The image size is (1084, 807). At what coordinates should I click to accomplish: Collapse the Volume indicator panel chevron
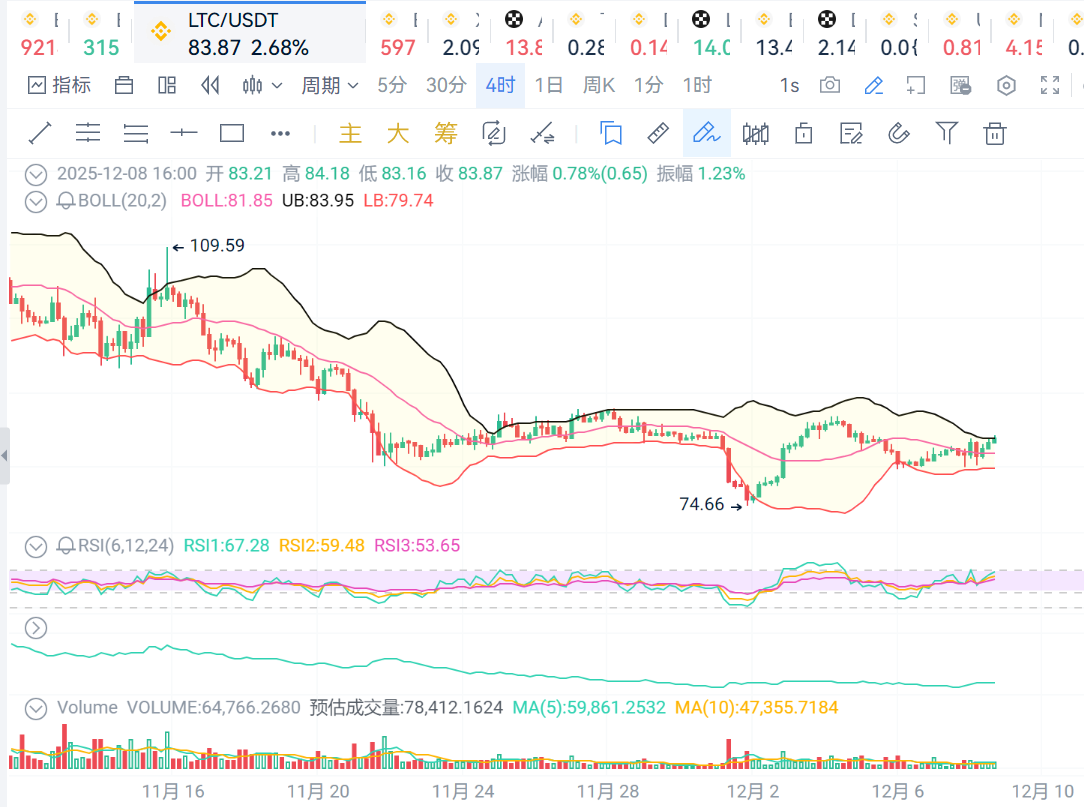(x=36, y=708)
